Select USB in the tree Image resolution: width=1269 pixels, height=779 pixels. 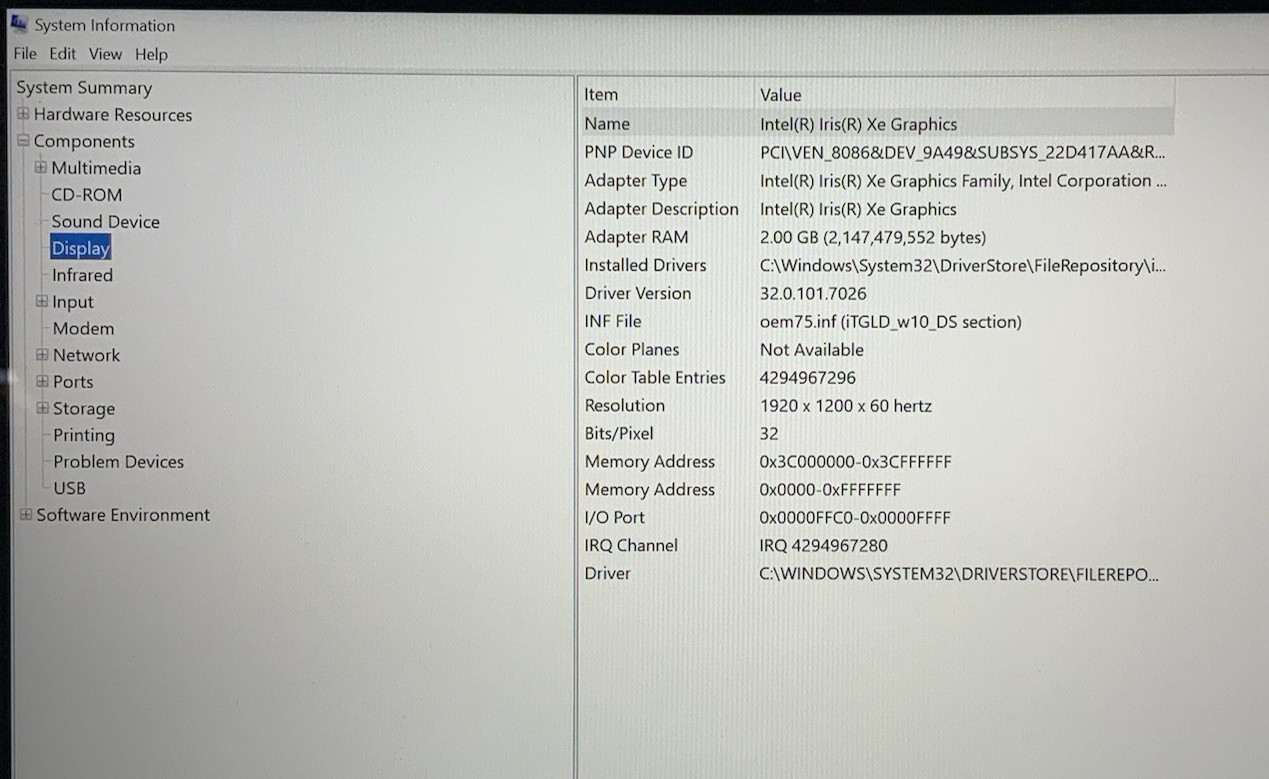(70, 488)
